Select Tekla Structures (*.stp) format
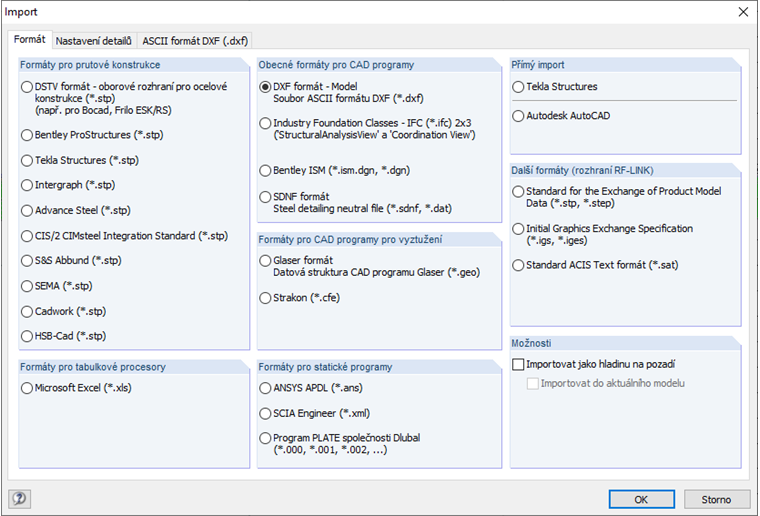This screenshot has width=760, height=516. (x=27, y=159)
